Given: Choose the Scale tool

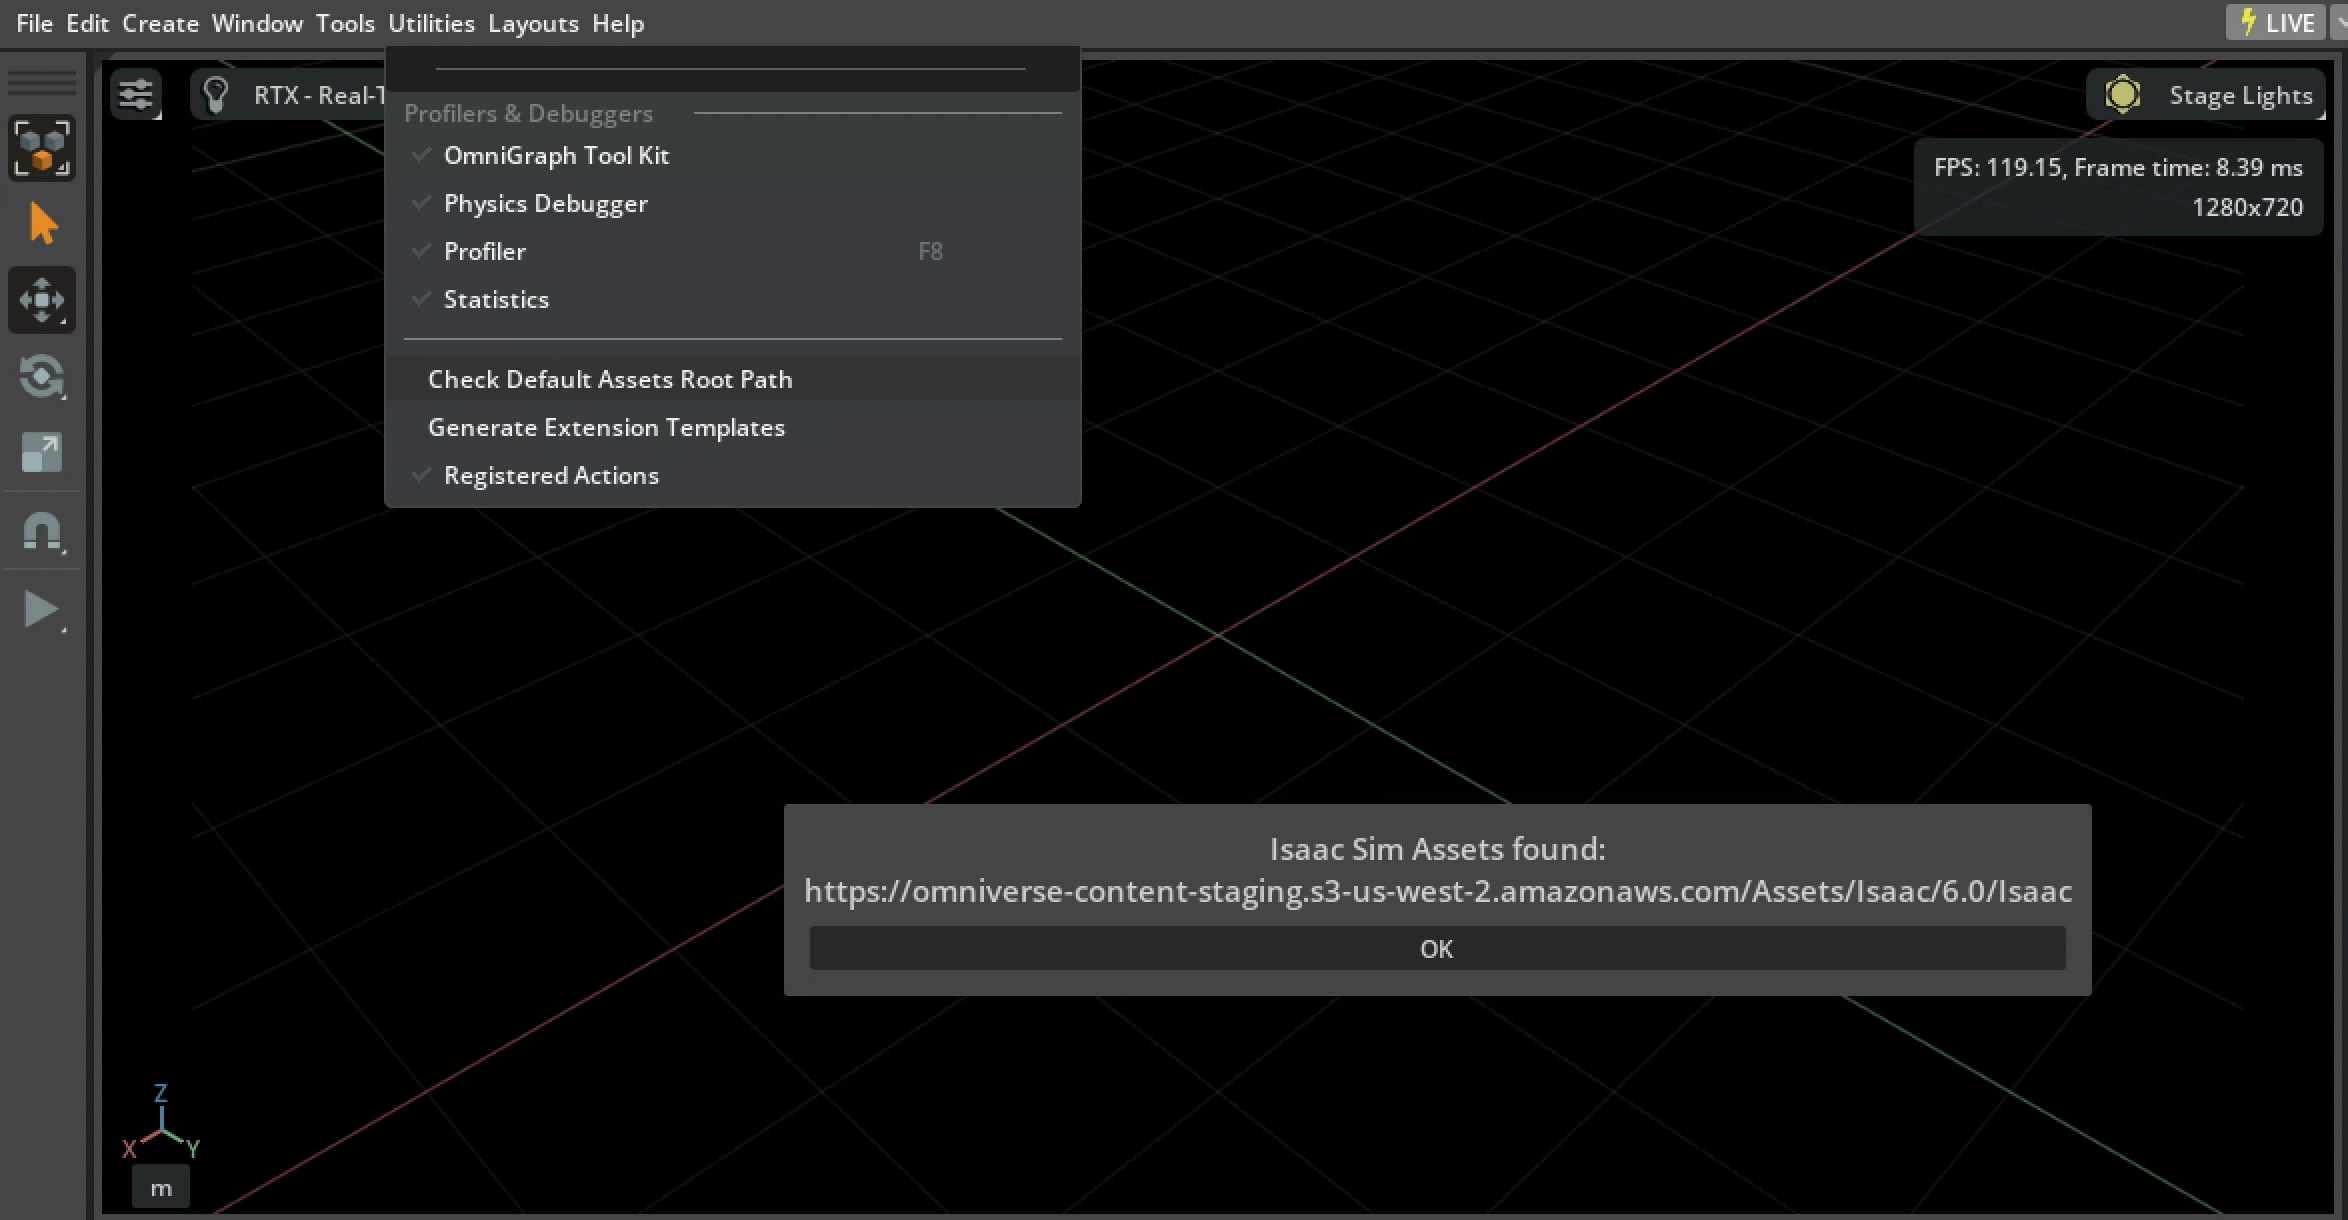Looking at the screenshot, I should coord(42,453).
